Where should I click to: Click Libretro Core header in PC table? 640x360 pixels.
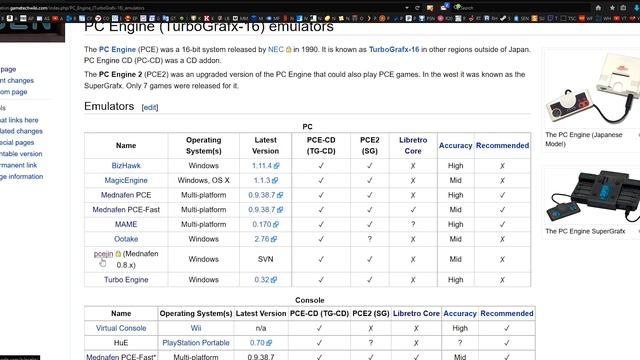pos(413,146)
